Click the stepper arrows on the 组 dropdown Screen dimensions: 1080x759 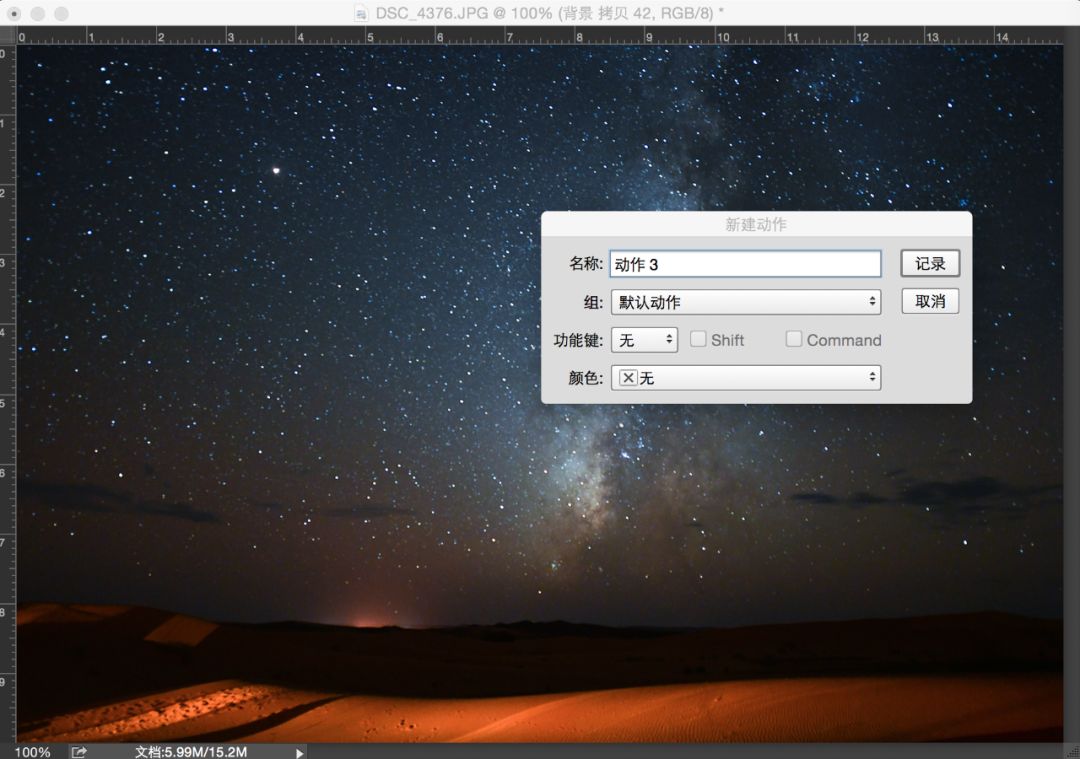coord(871,301)
